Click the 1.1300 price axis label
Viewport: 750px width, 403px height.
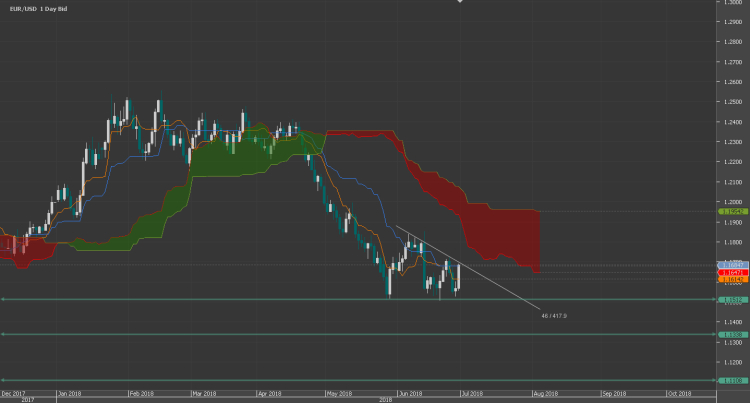(733, 342)
